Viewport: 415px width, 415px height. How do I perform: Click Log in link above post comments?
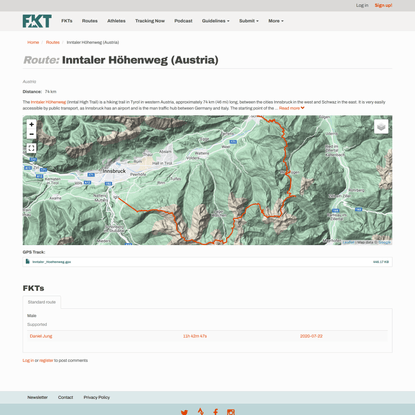[x=28, y=360]
